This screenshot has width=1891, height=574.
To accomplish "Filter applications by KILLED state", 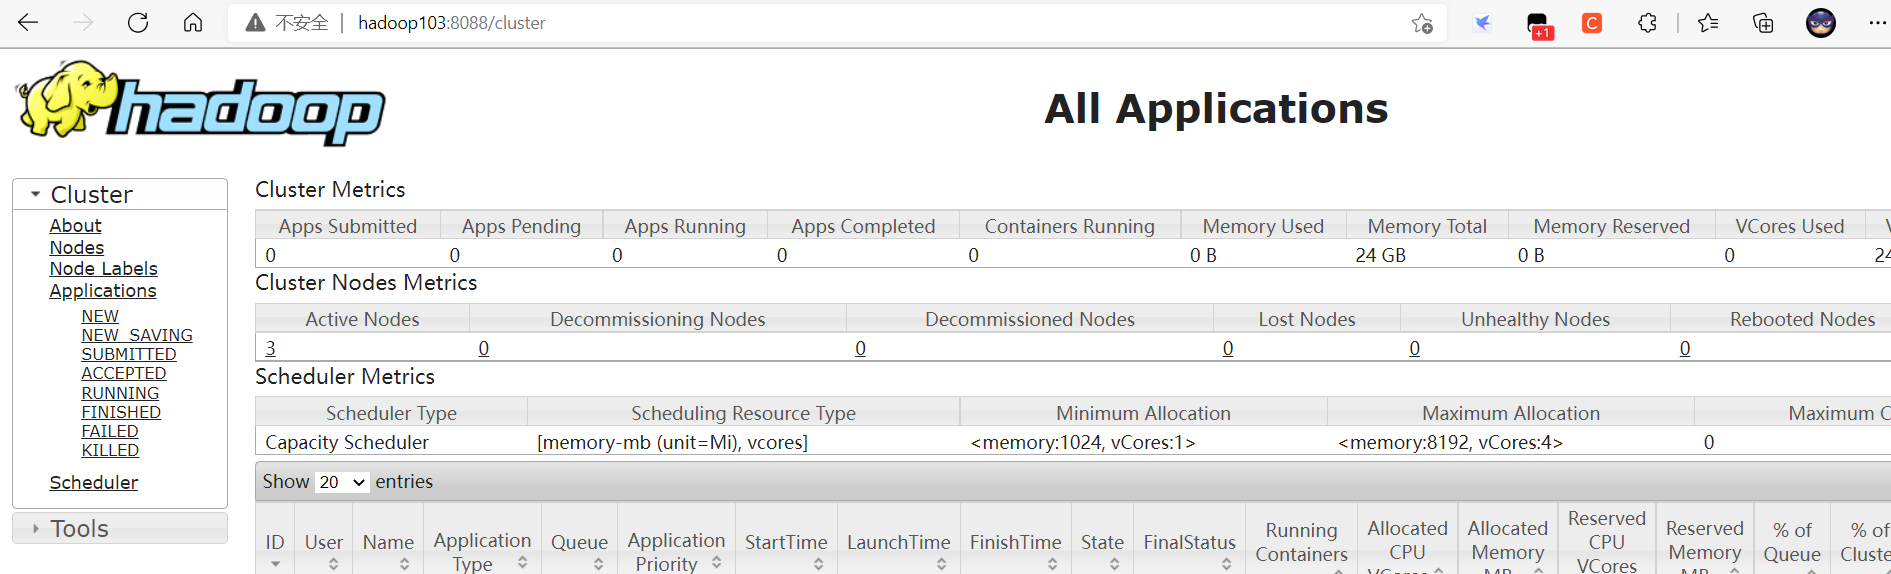I will pos(110,450).
